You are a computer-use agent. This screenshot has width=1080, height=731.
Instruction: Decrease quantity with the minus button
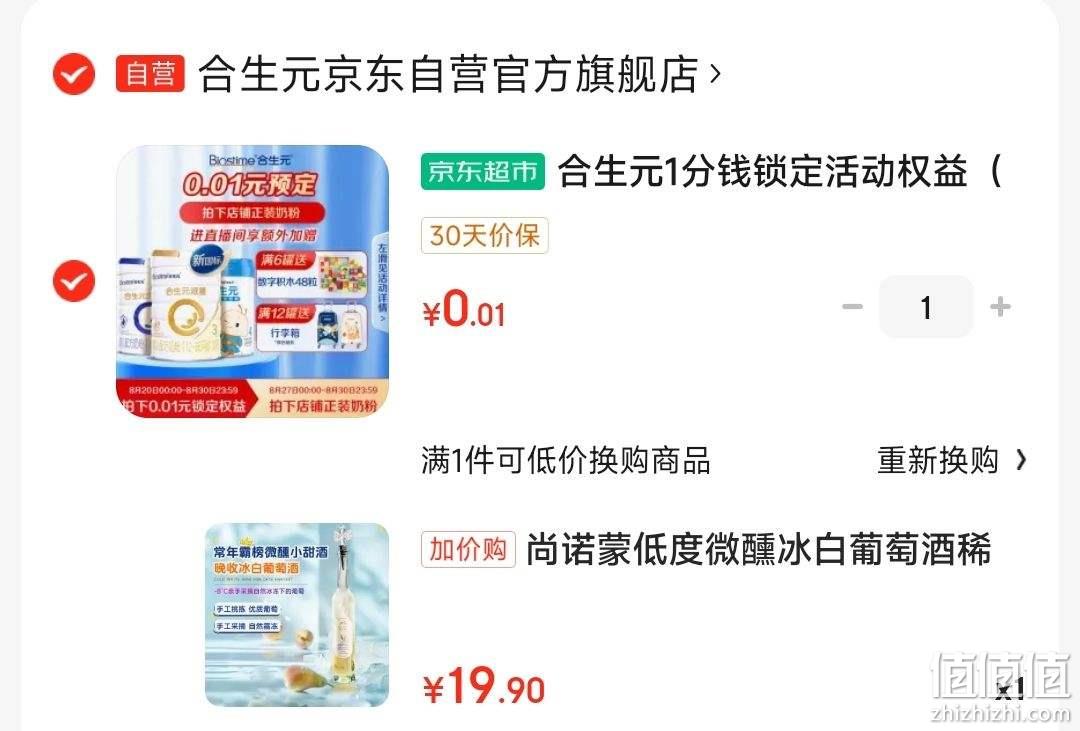(852, 307)
